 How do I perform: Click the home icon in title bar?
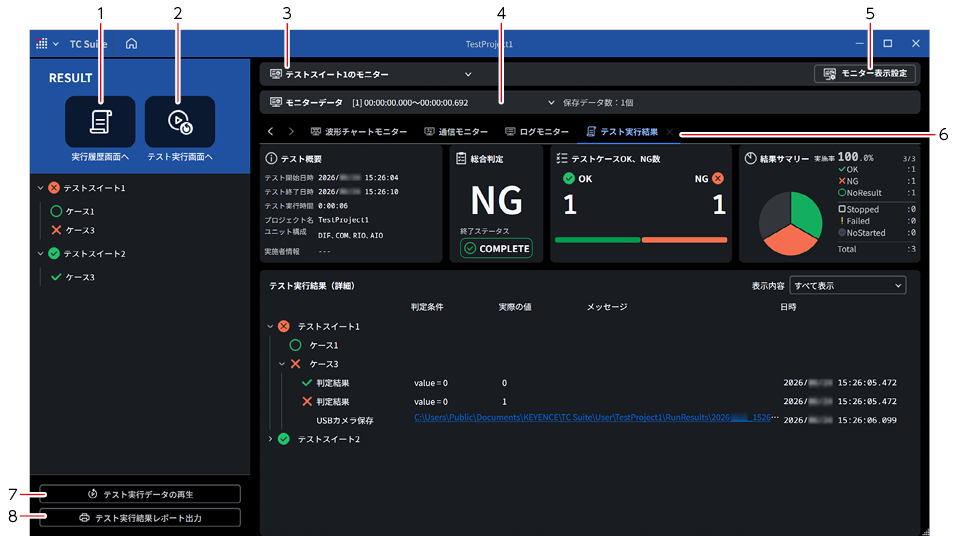pyautogui.click(x=131, y=43)
